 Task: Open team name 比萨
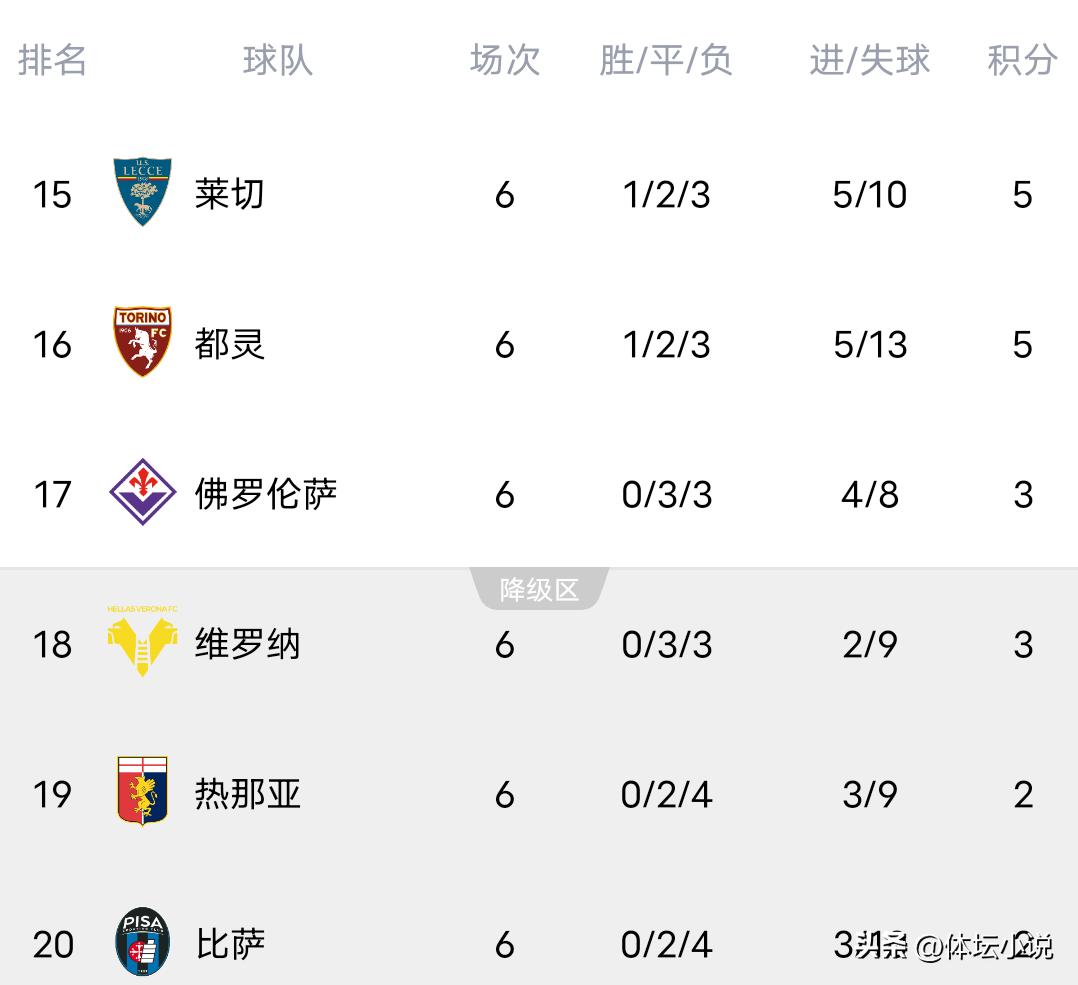pyautogui.click(x=230, y=944)
